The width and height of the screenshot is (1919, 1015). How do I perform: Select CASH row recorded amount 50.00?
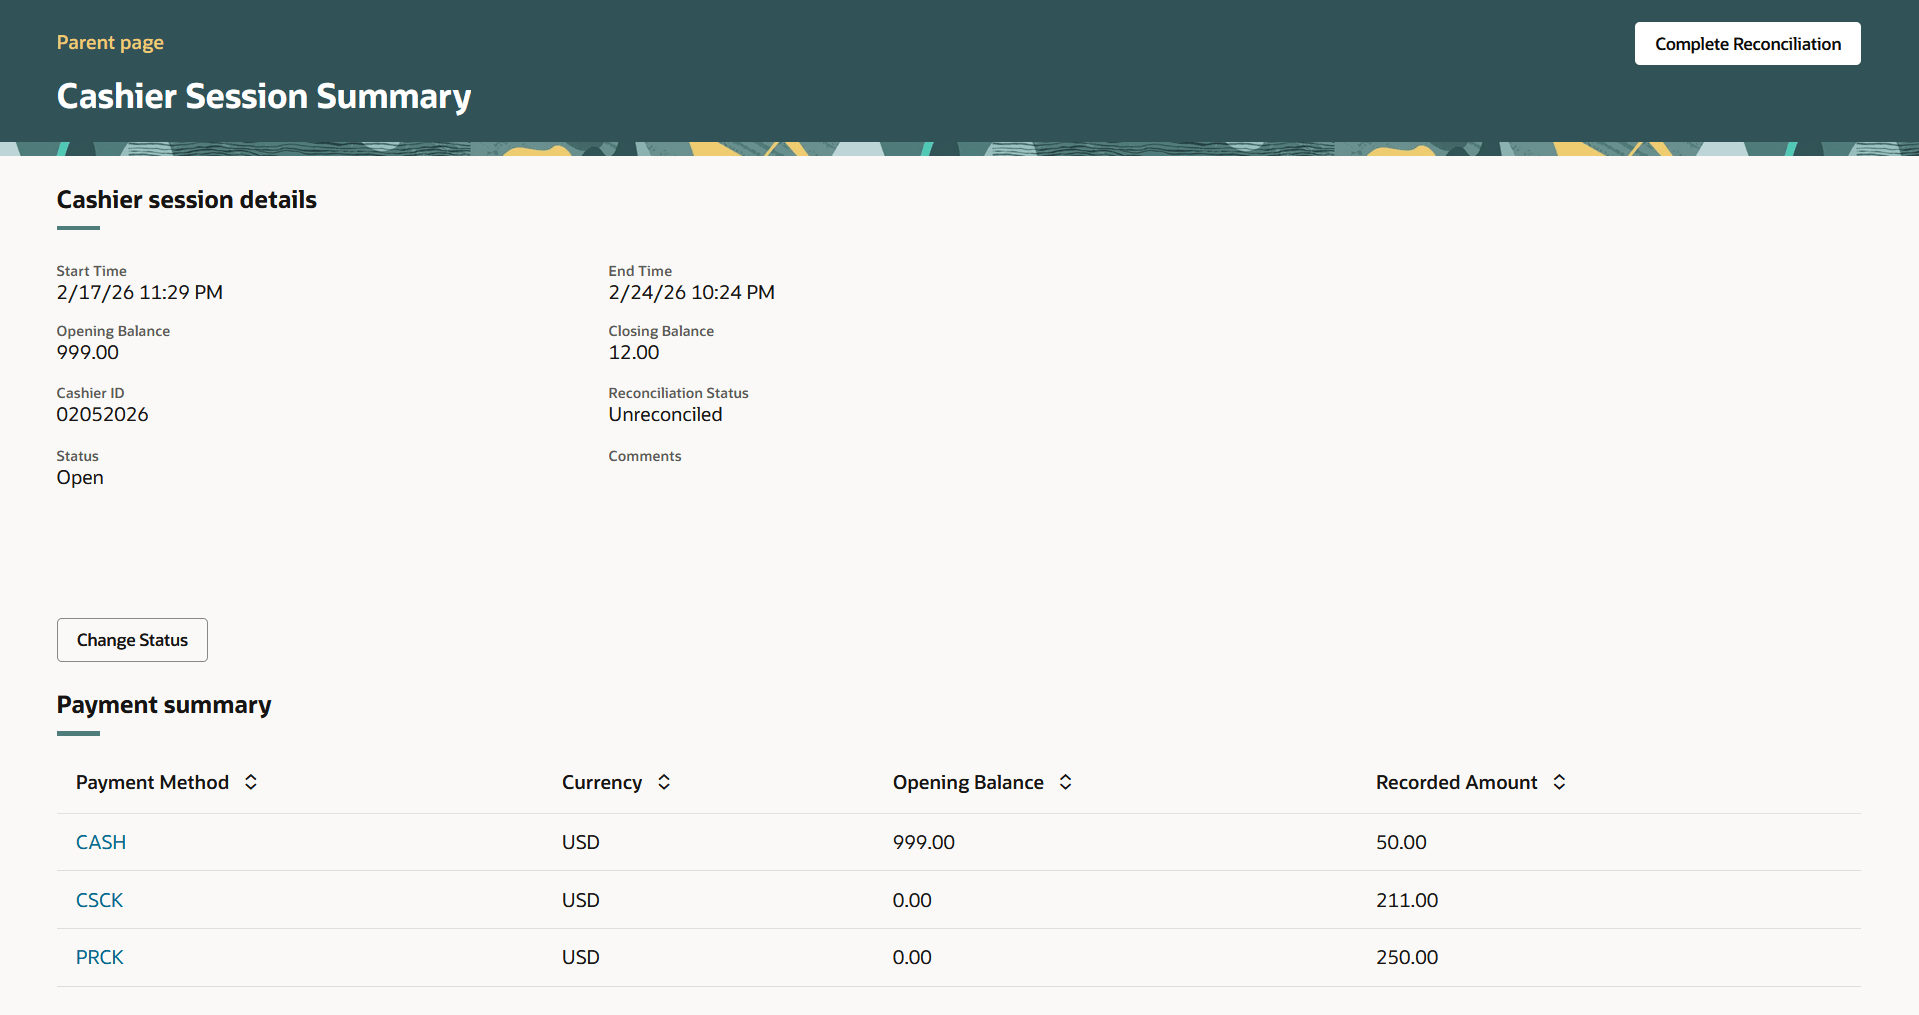pos(1401,842)
